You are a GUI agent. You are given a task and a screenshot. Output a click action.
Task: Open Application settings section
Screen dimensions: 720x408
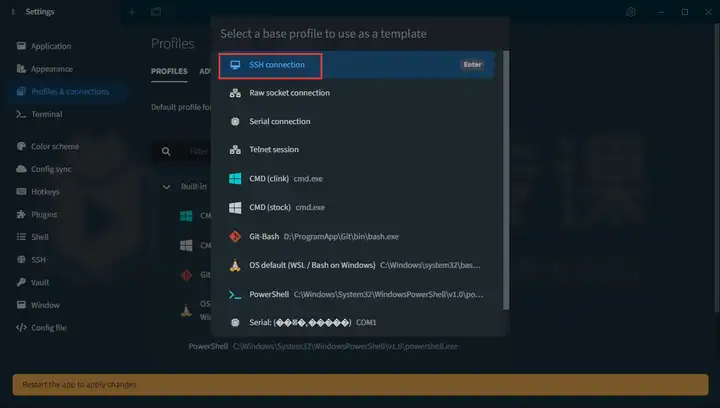point(68,46)
